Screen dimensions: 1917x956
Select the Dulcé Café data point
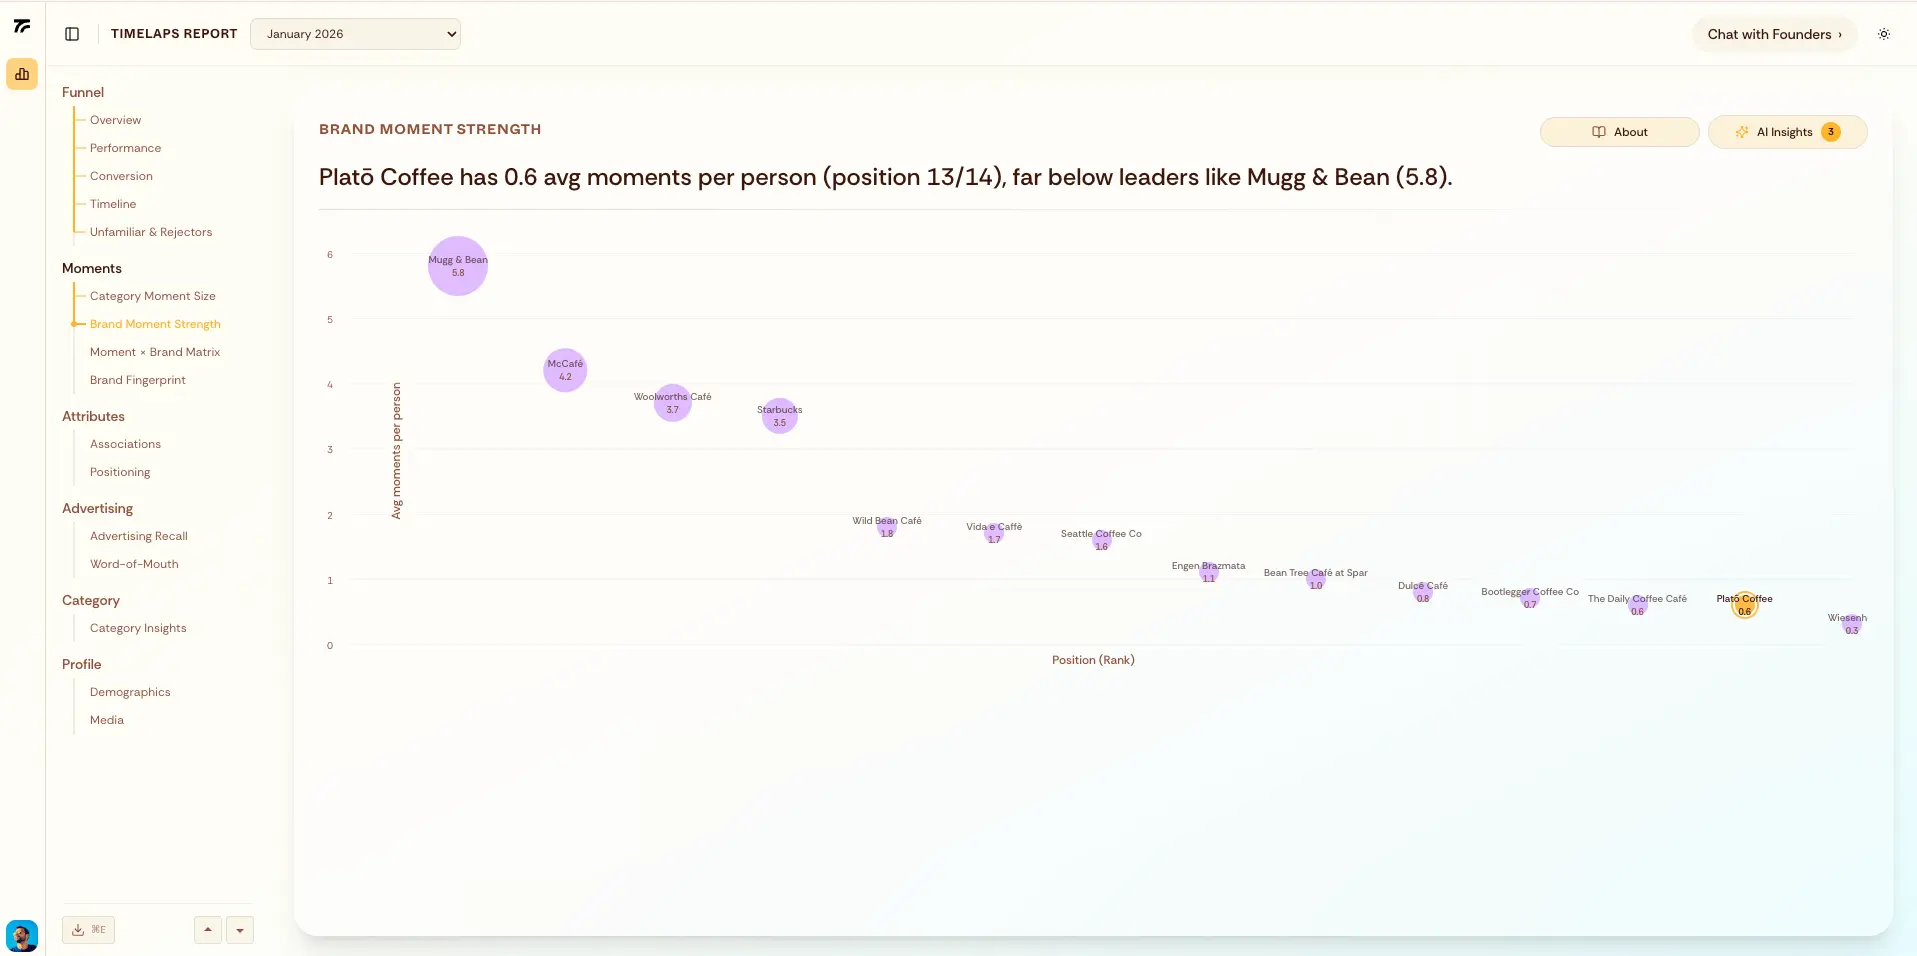(x=1423, y=592)
